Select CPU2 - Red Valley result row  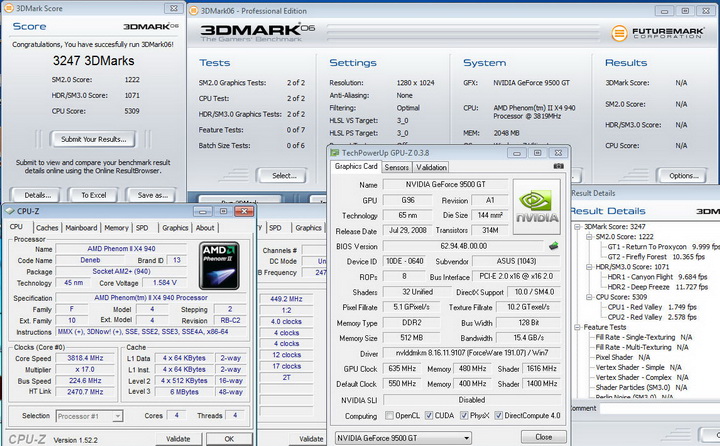pyautogui.click(x=652, y=317)
